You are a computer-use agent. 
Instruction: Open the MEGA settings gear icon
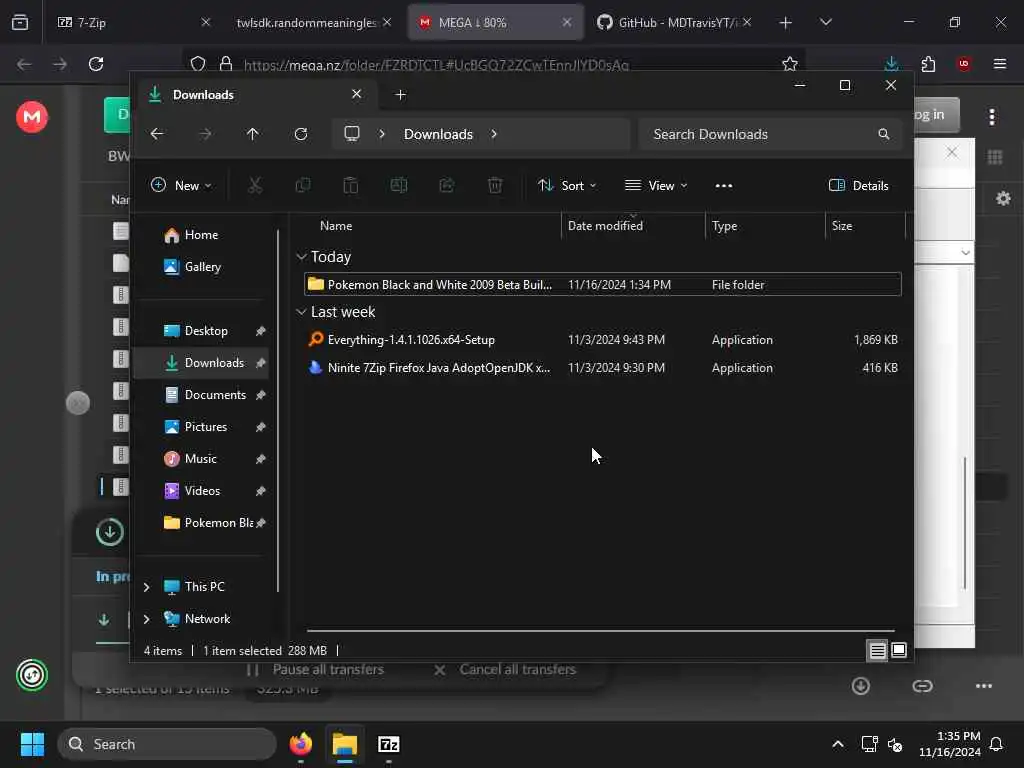pos(1003,199)
